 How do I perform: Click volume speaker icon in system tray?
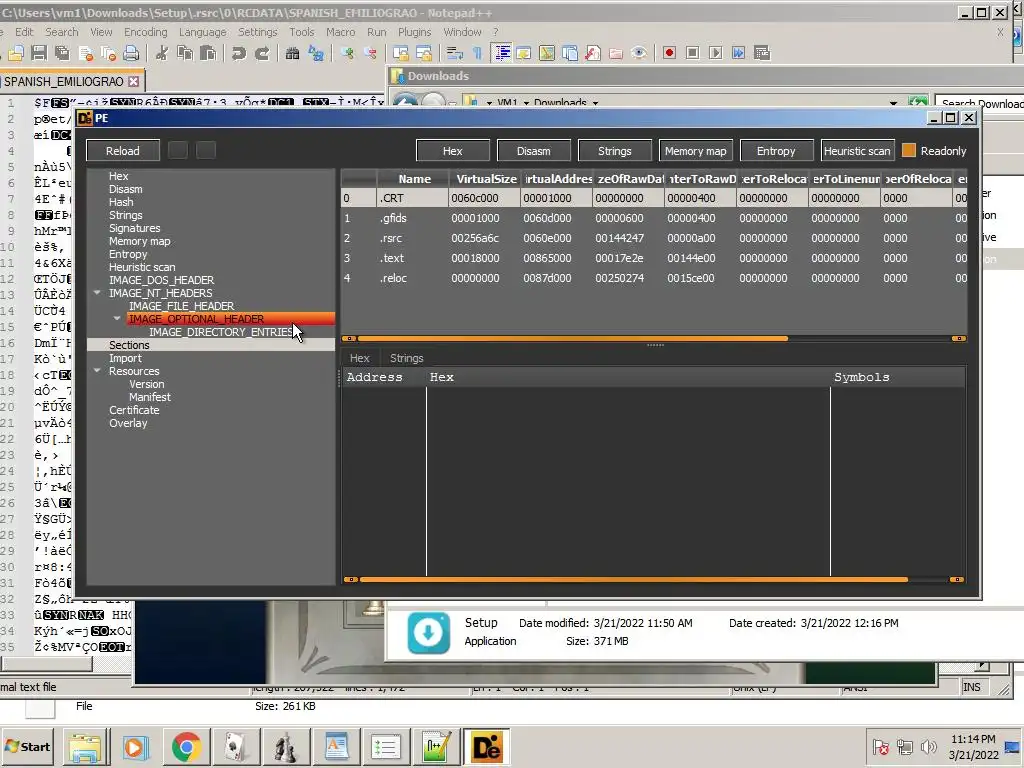[927, 746]
